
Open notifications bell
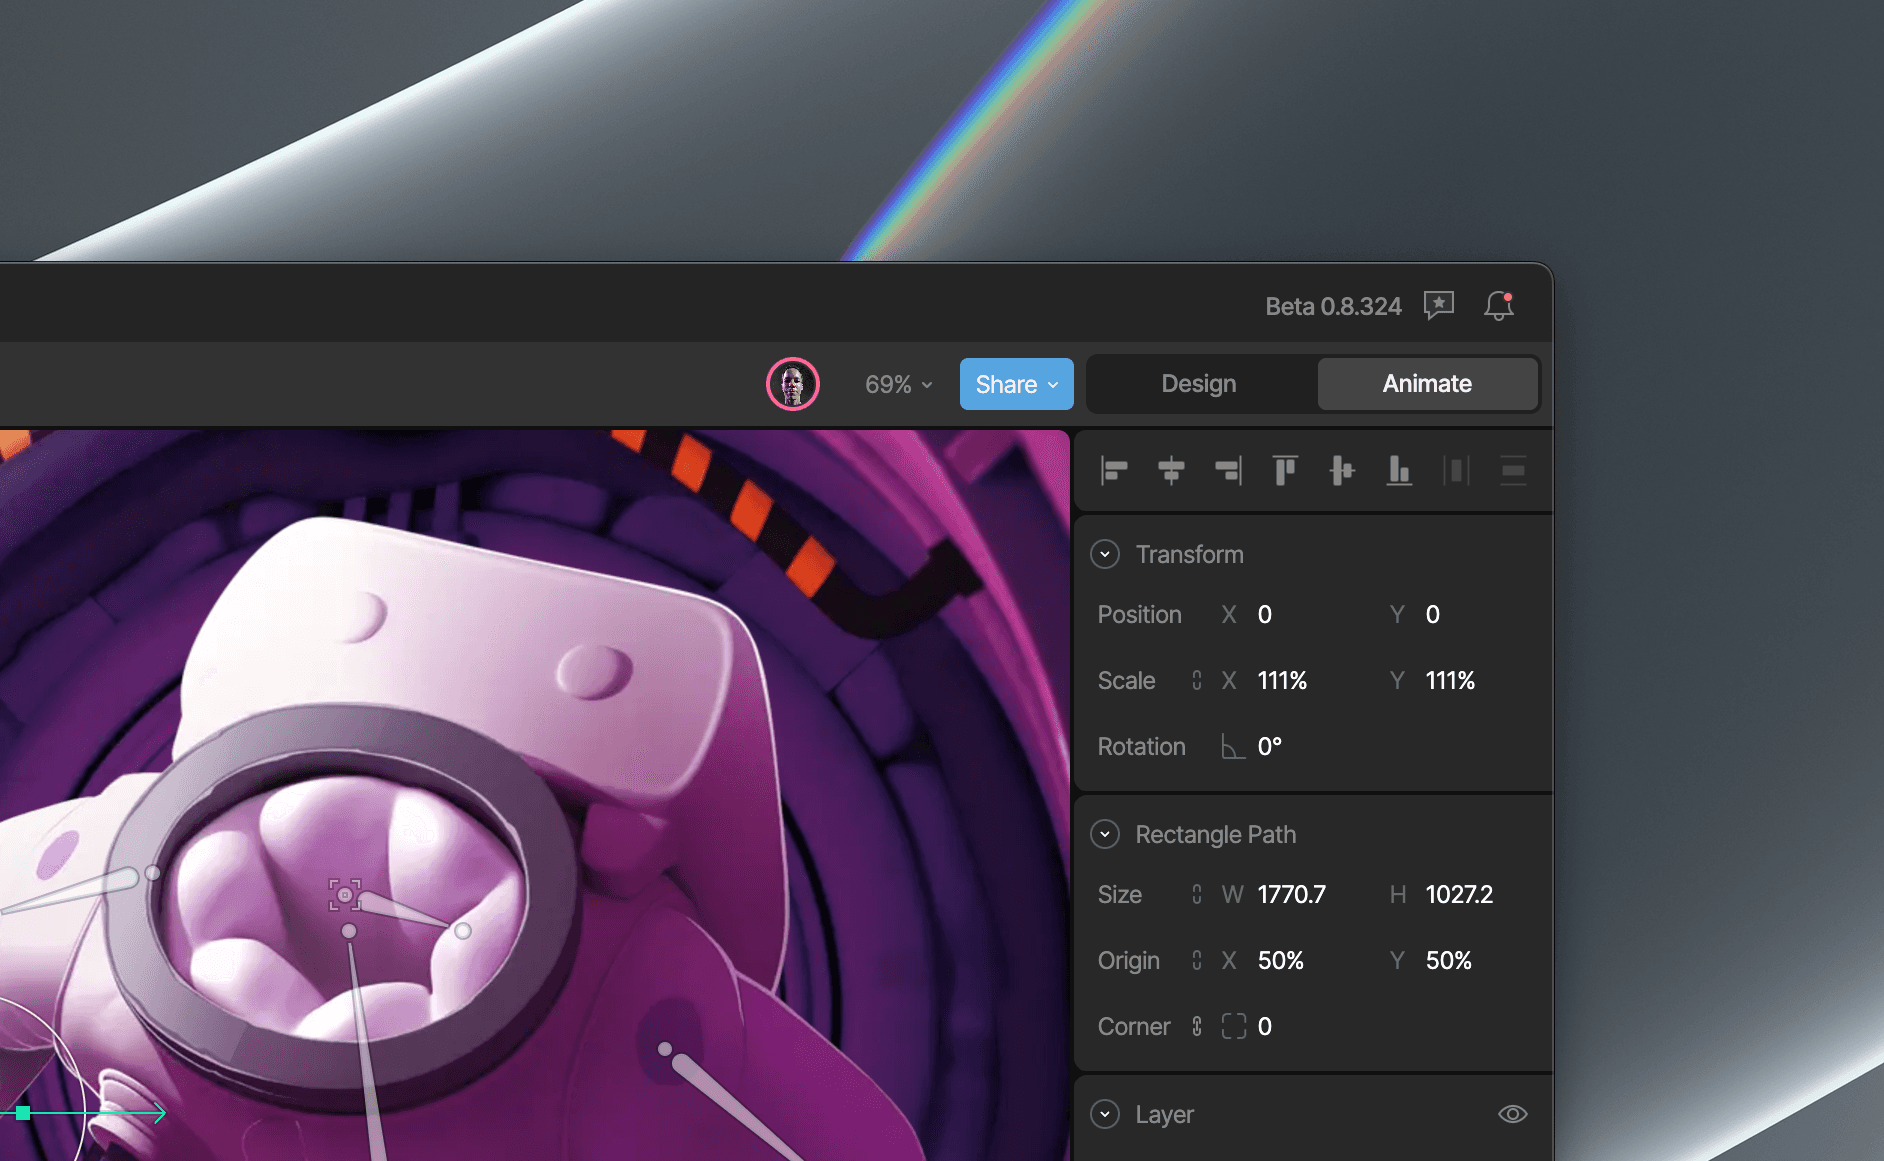[x=1498, y=305]
